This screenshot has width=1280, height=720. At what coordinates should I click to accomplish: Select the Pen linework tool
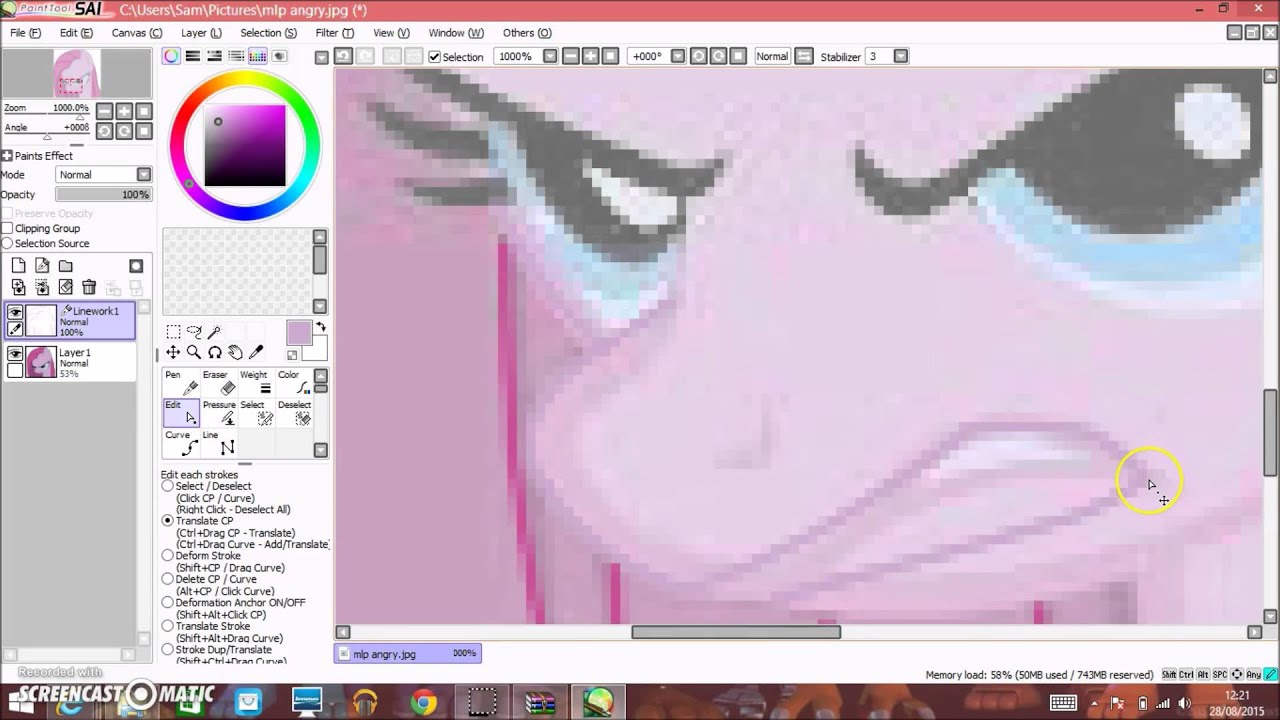[x=181, y=383]
